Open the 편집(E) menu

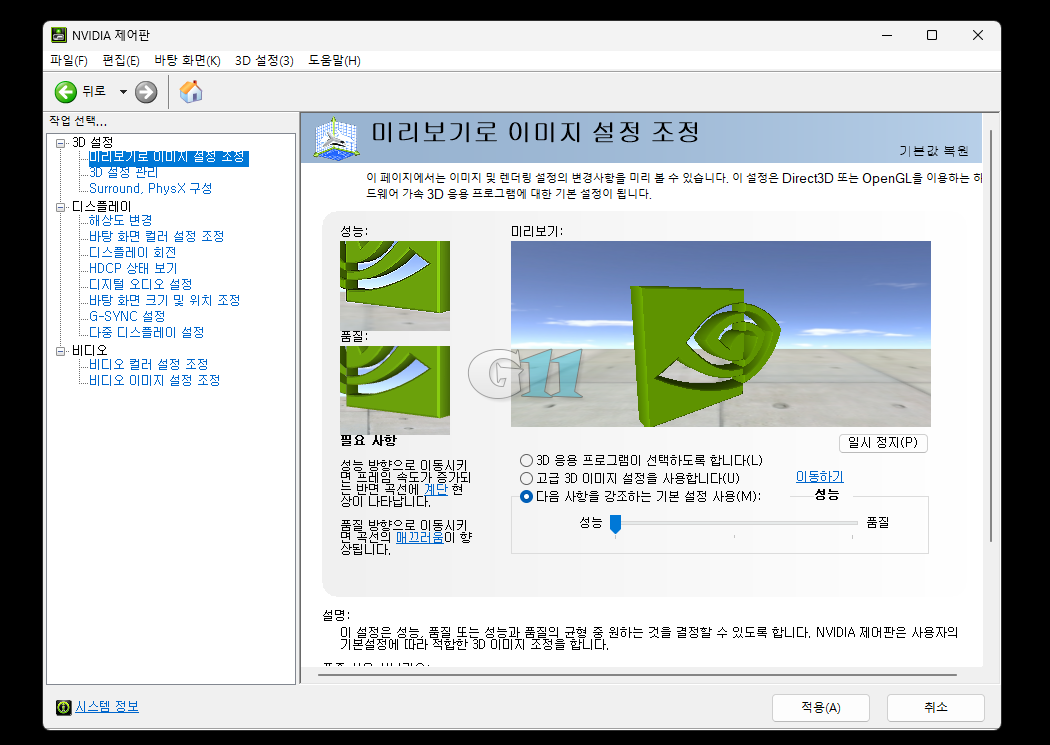click(121, 61)
